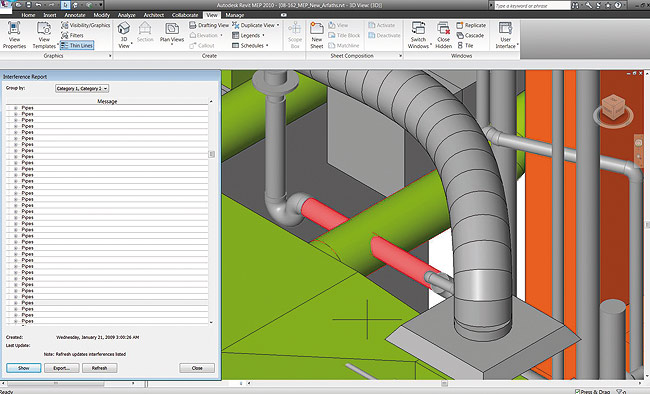This screenshot has width=650, height=394.
Task: Open the Home ribbon tab
Action: pos(28,15)
